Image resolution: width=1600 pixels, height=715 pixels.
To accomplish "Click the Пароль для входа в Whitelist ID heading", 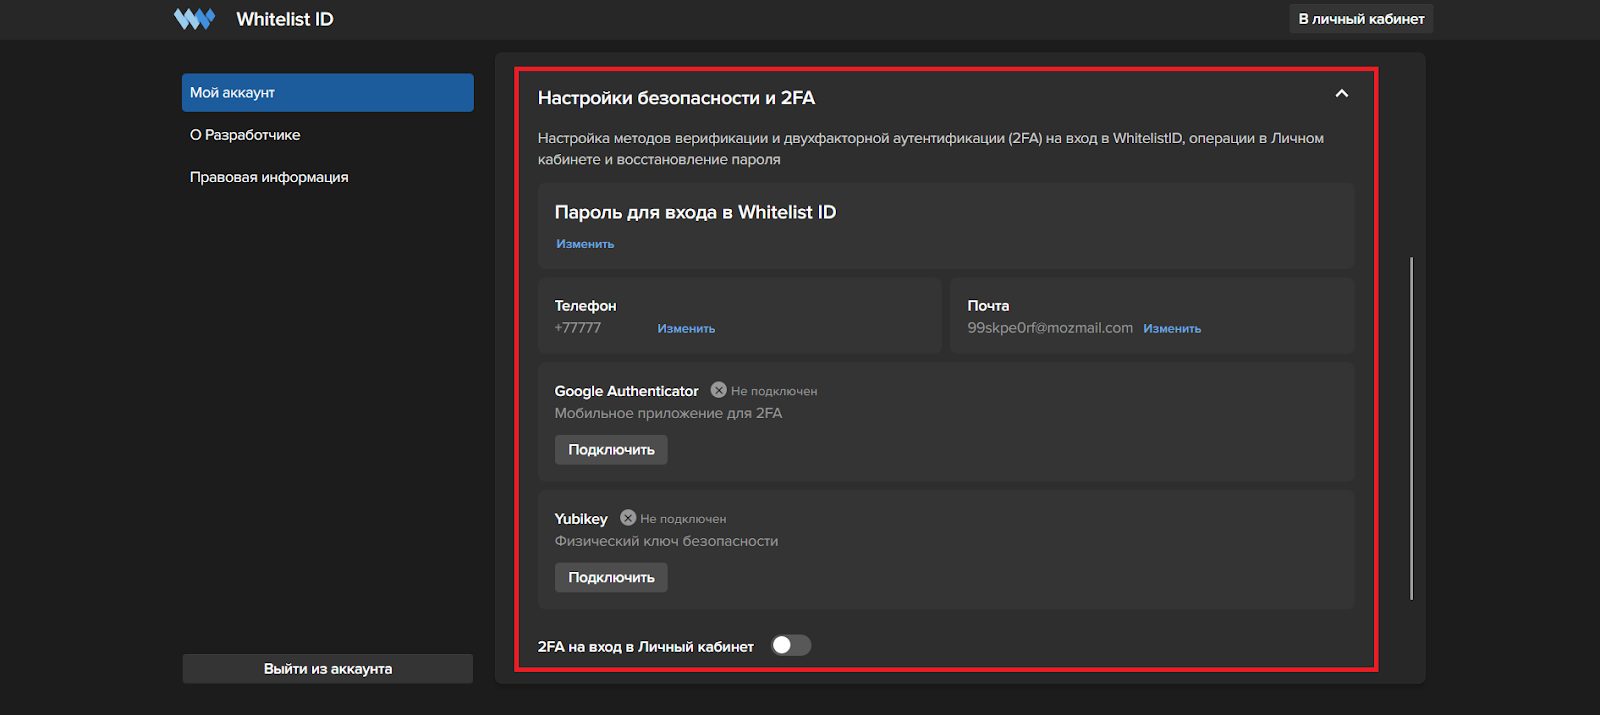I will click(x=695, y=212).
